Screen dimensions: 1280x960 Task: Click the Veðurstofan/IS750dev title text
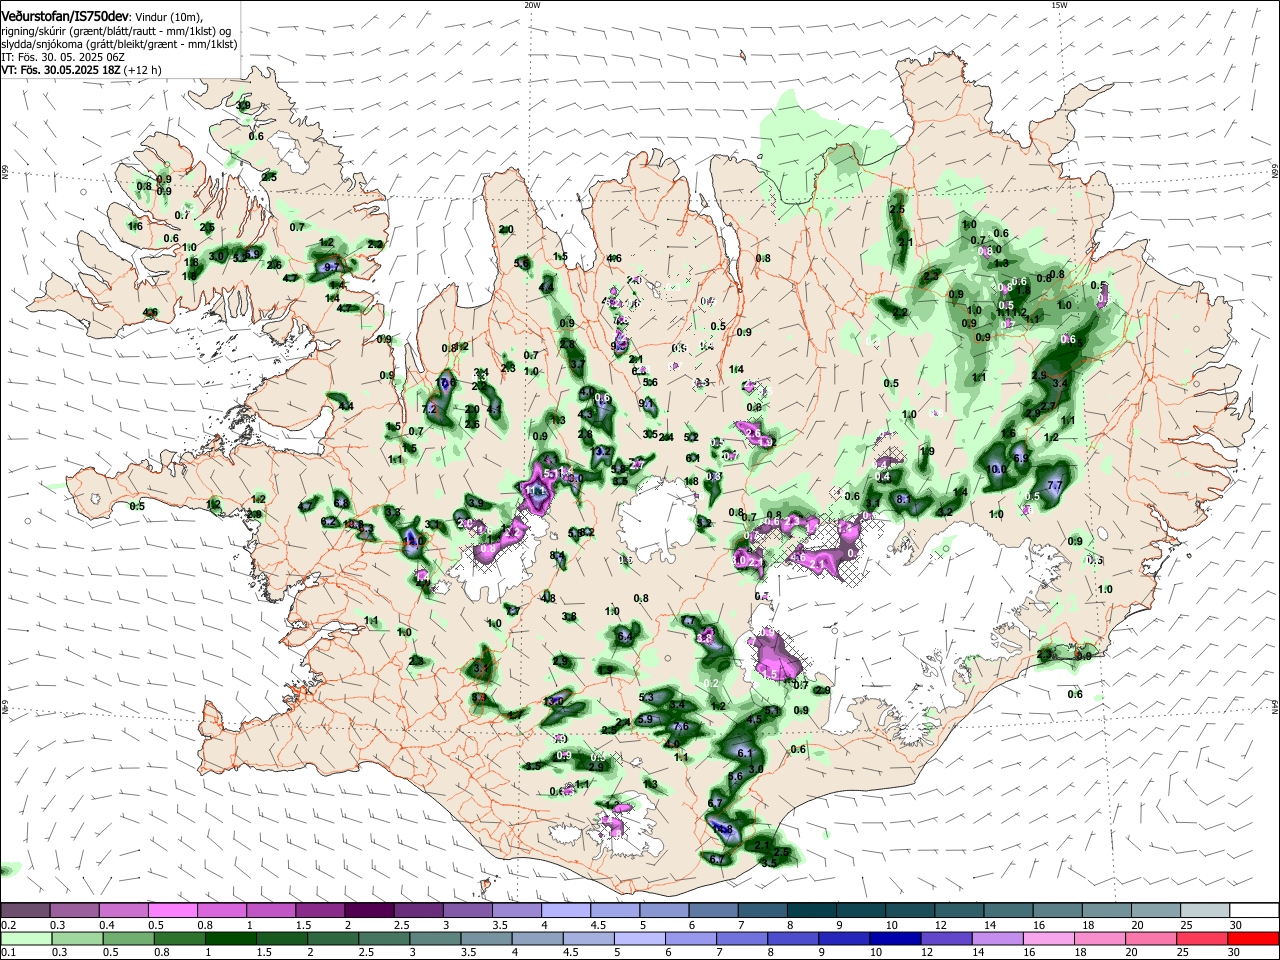point(66,15)
